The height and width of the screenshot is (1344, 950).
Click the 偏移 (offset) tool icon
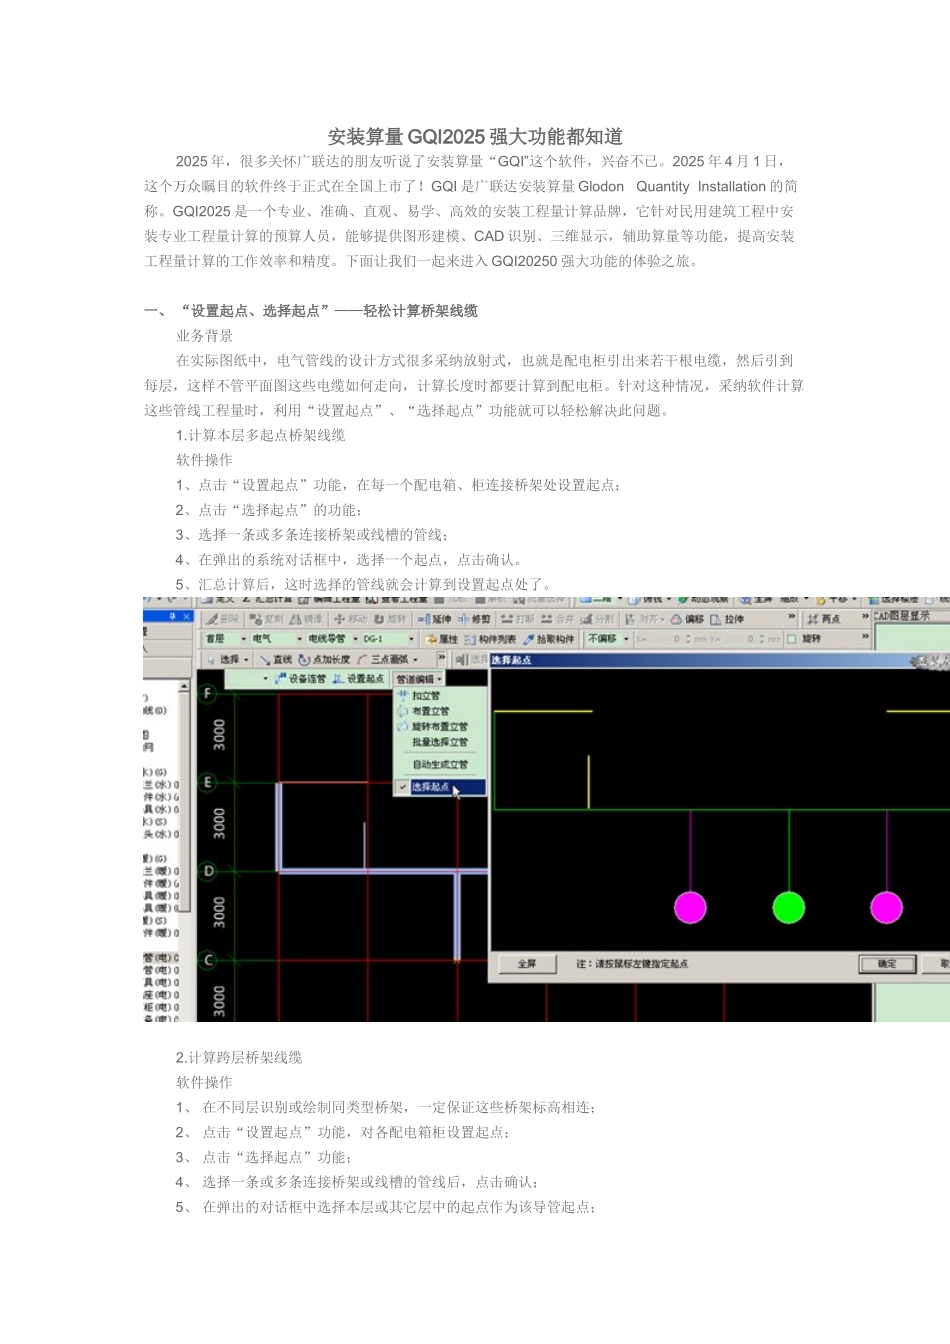coord(687,619)
